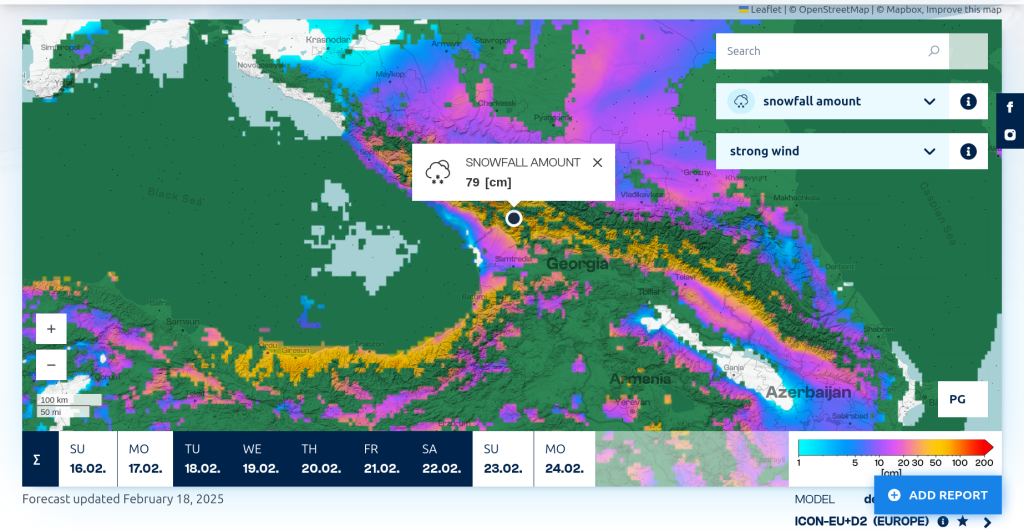Click the Armenia country label
Screen dimensions: 1024x530
pyautogui.click(x=640, y=379)
